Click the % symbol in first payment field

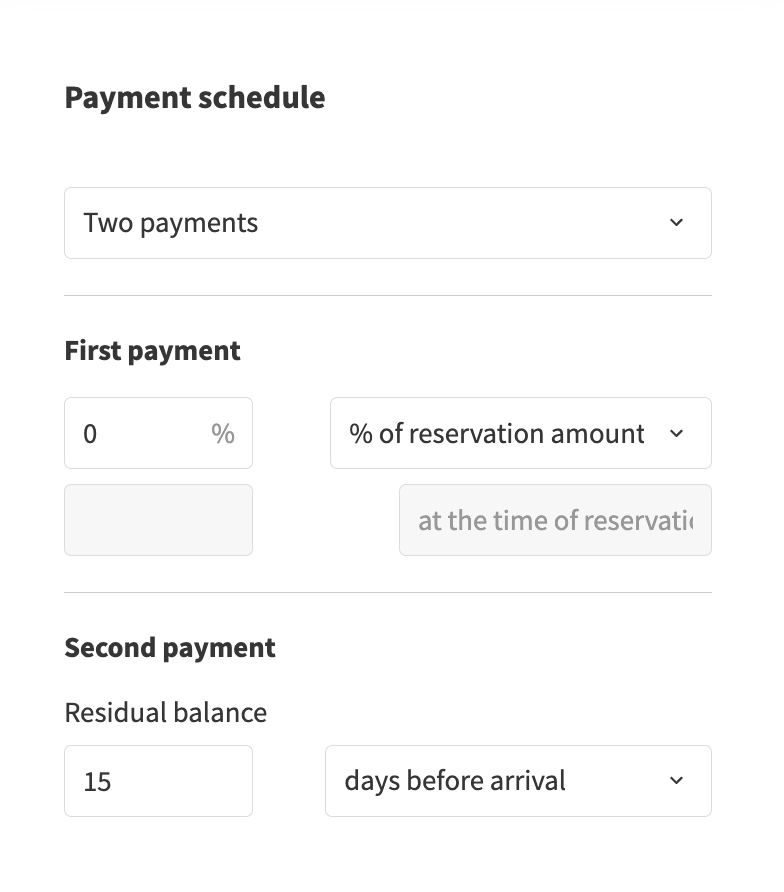click(x=222, y=433)
